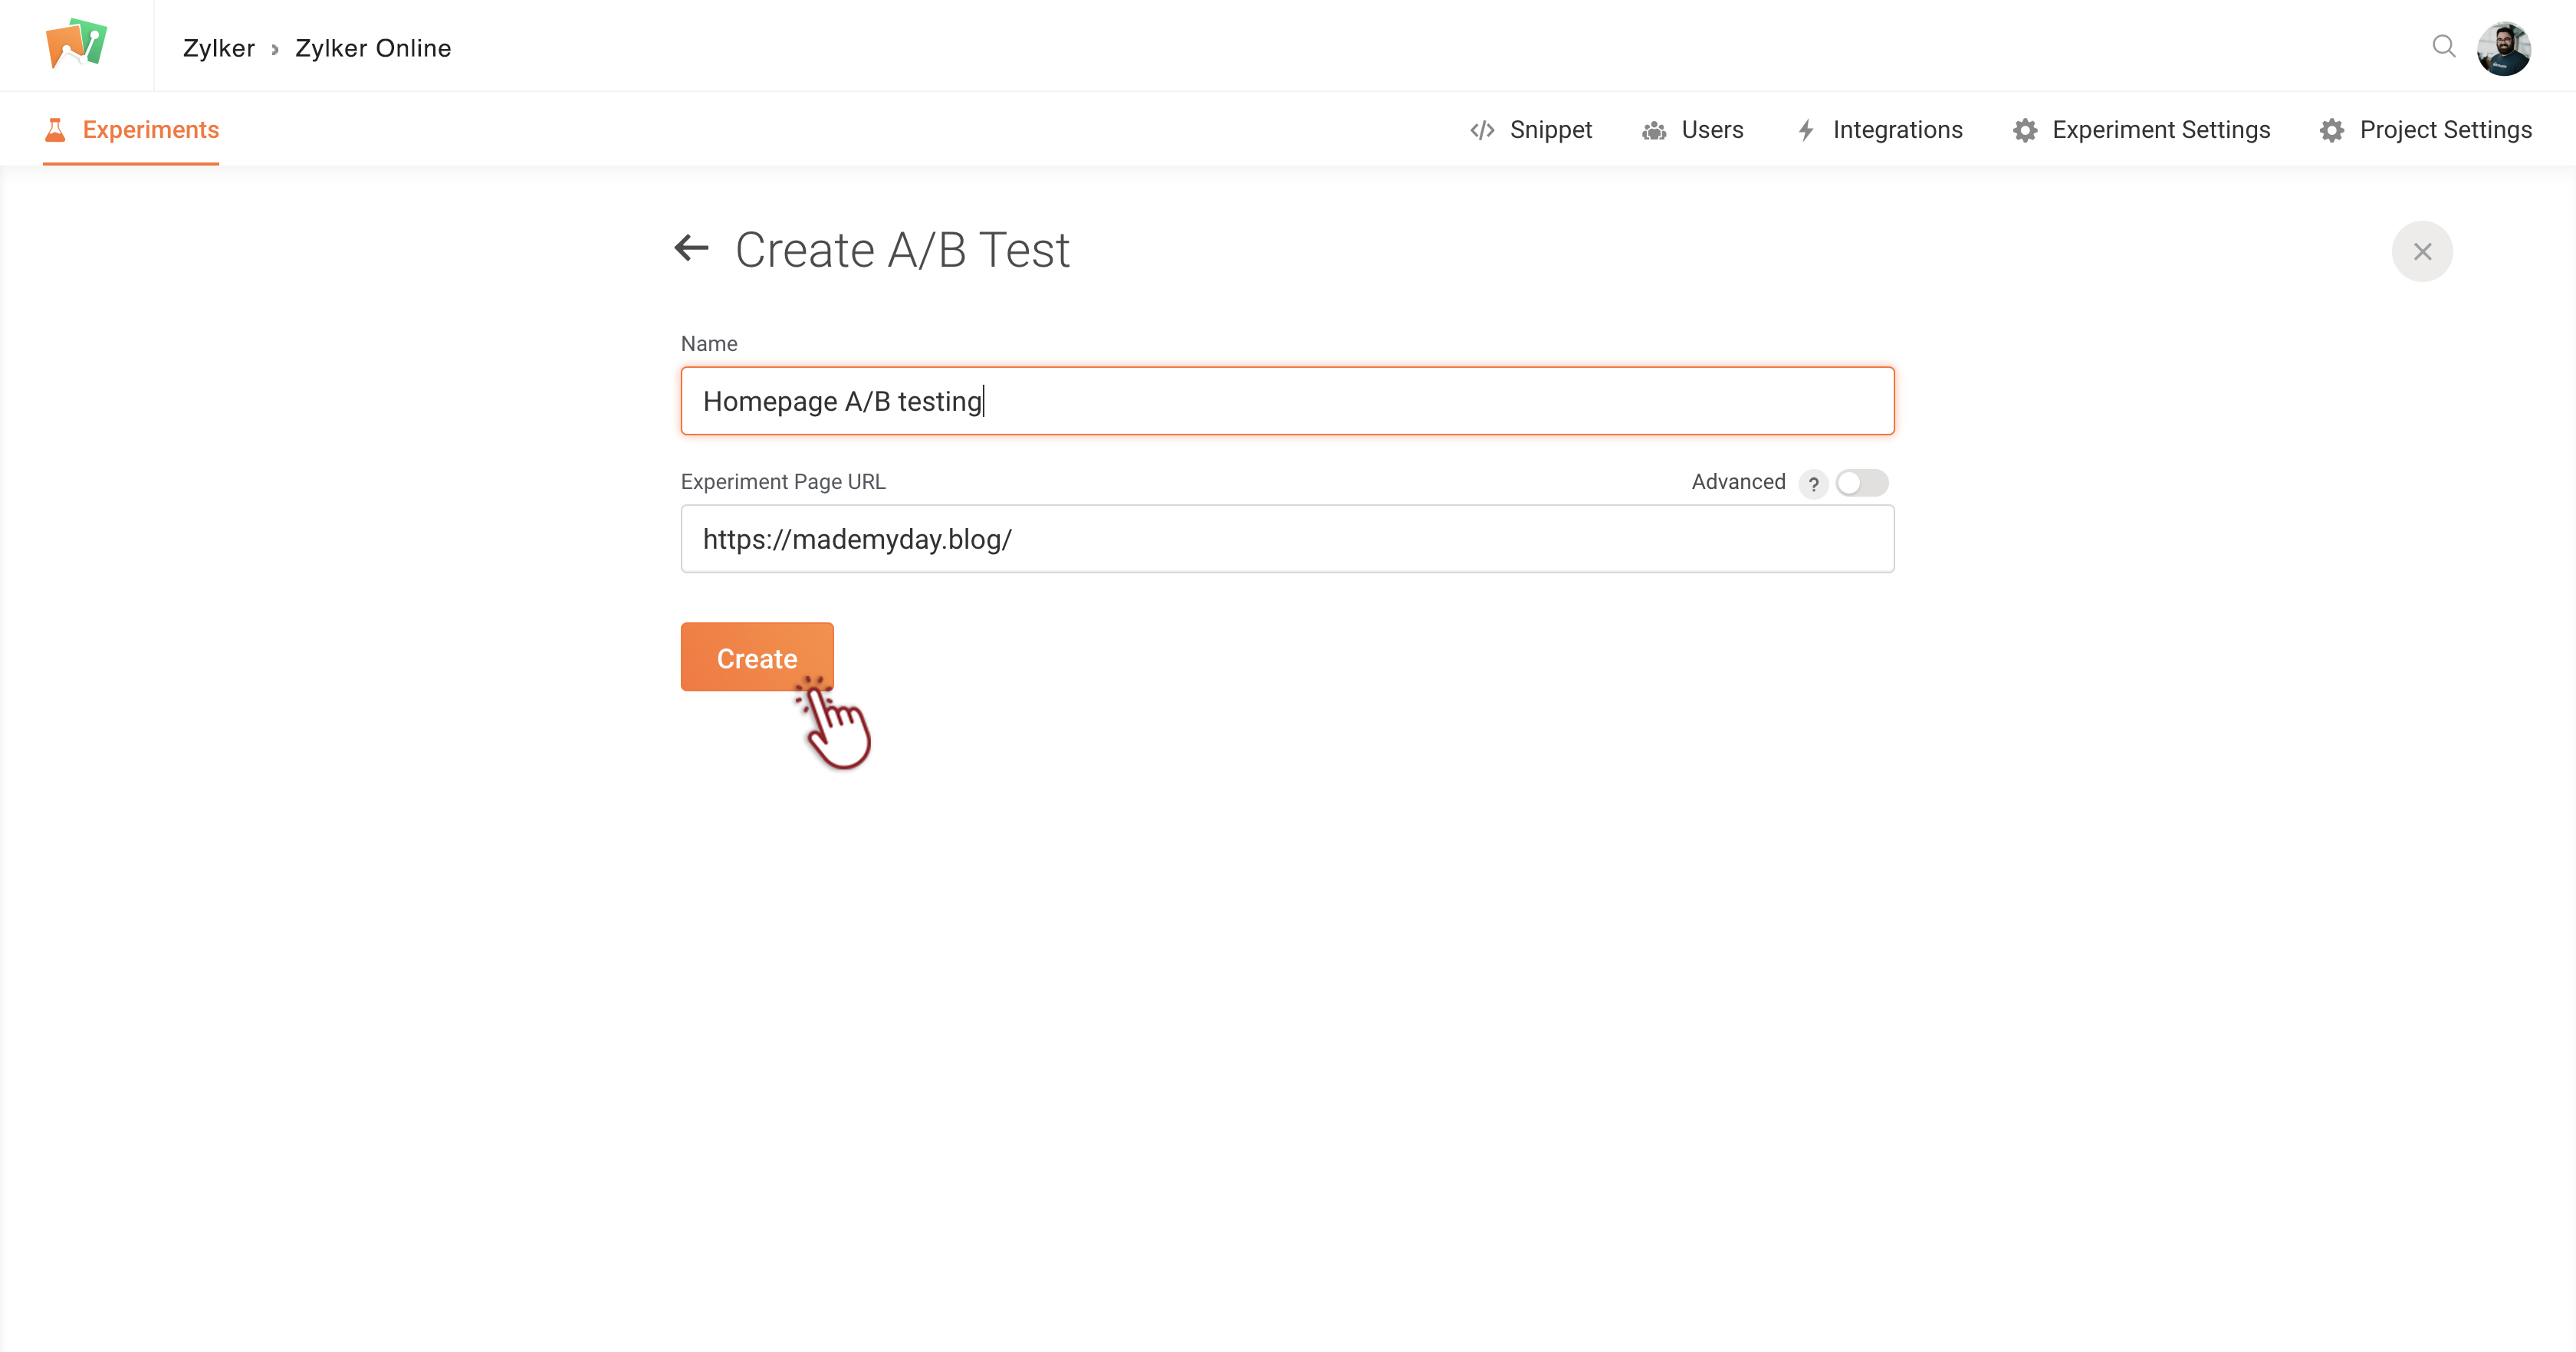The height and width of the screenshot is (1352, 2576).
Task: Open the Project Settings menu
Action: click(2445, 130)
